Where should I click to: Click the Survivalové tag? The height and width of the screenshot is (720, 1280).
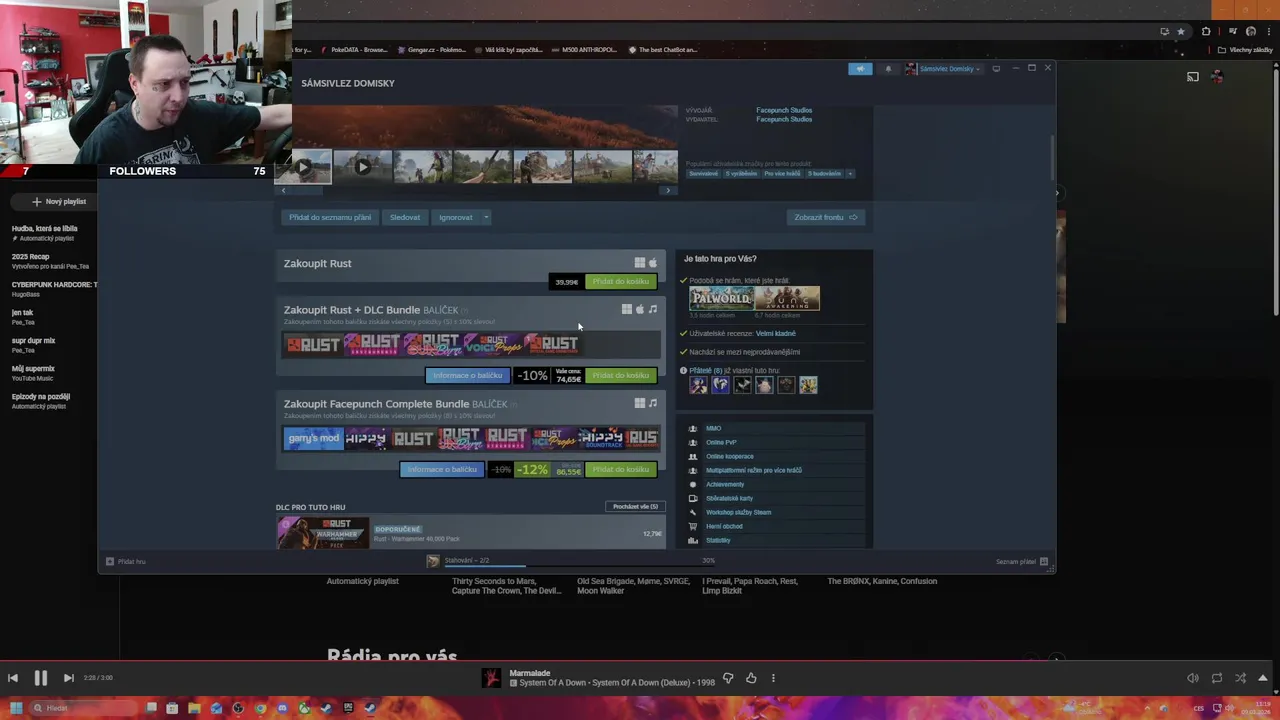click(703, 174)
